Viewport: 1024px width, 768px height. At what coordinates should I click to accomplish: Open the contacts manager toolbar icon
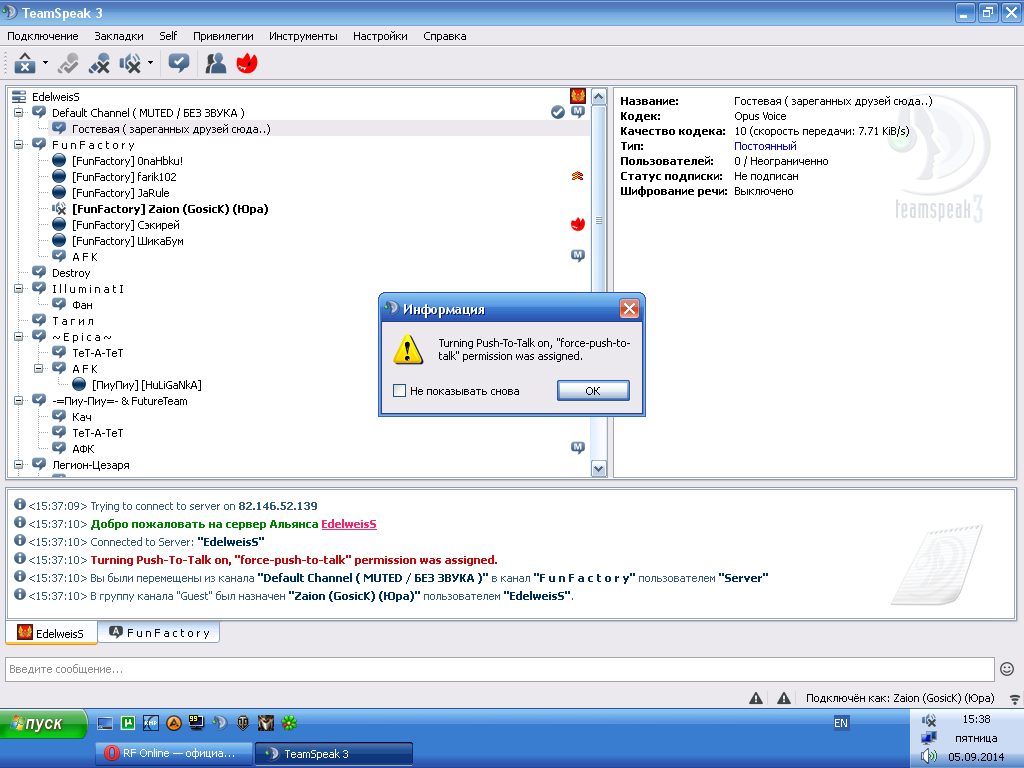coord(216,63)
